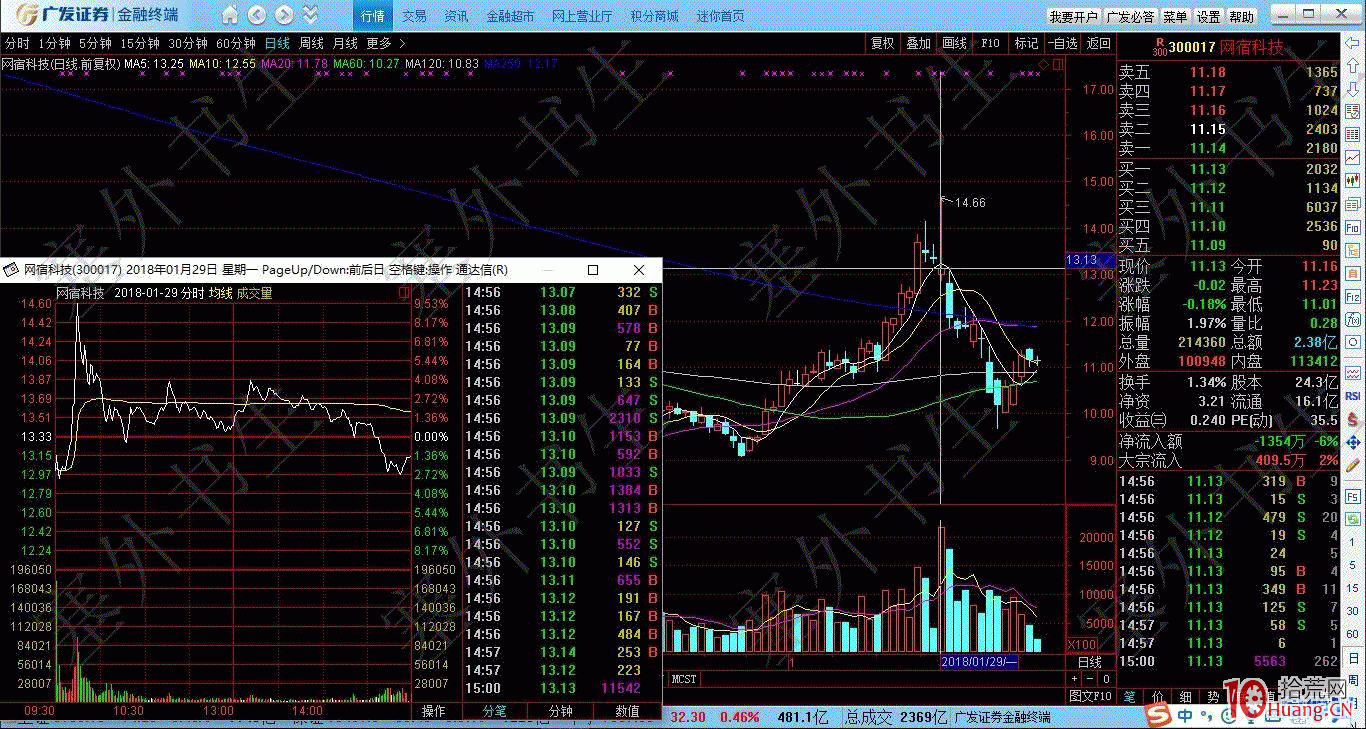Select the 1分钟 period
Viewport: 1366px width, 729px height.
coord(54,43)
